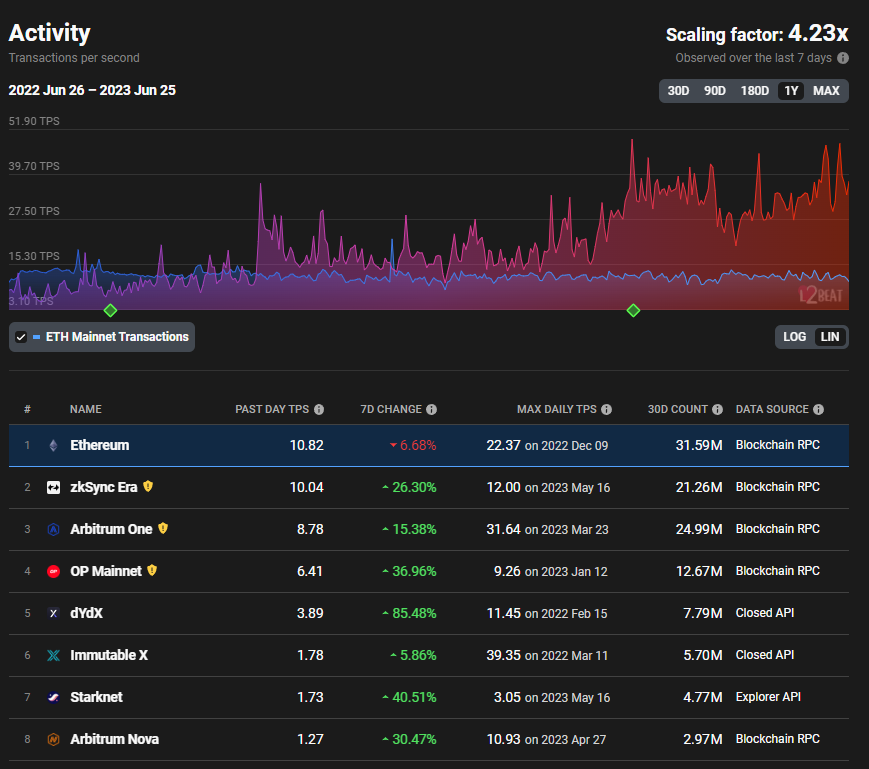Click the left green diamond milestone marker
Screen dimensions: 869x769
coord(110,310)
